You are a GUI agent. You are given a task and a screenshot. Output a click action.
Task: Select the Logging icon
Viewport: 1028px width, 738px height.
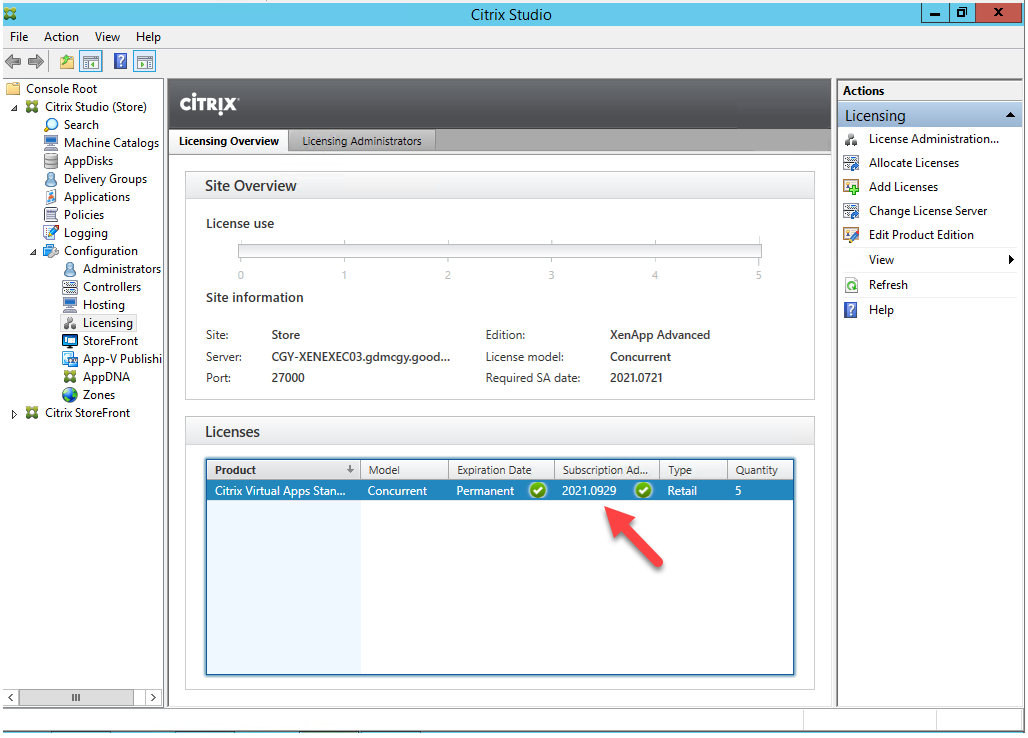51,233
